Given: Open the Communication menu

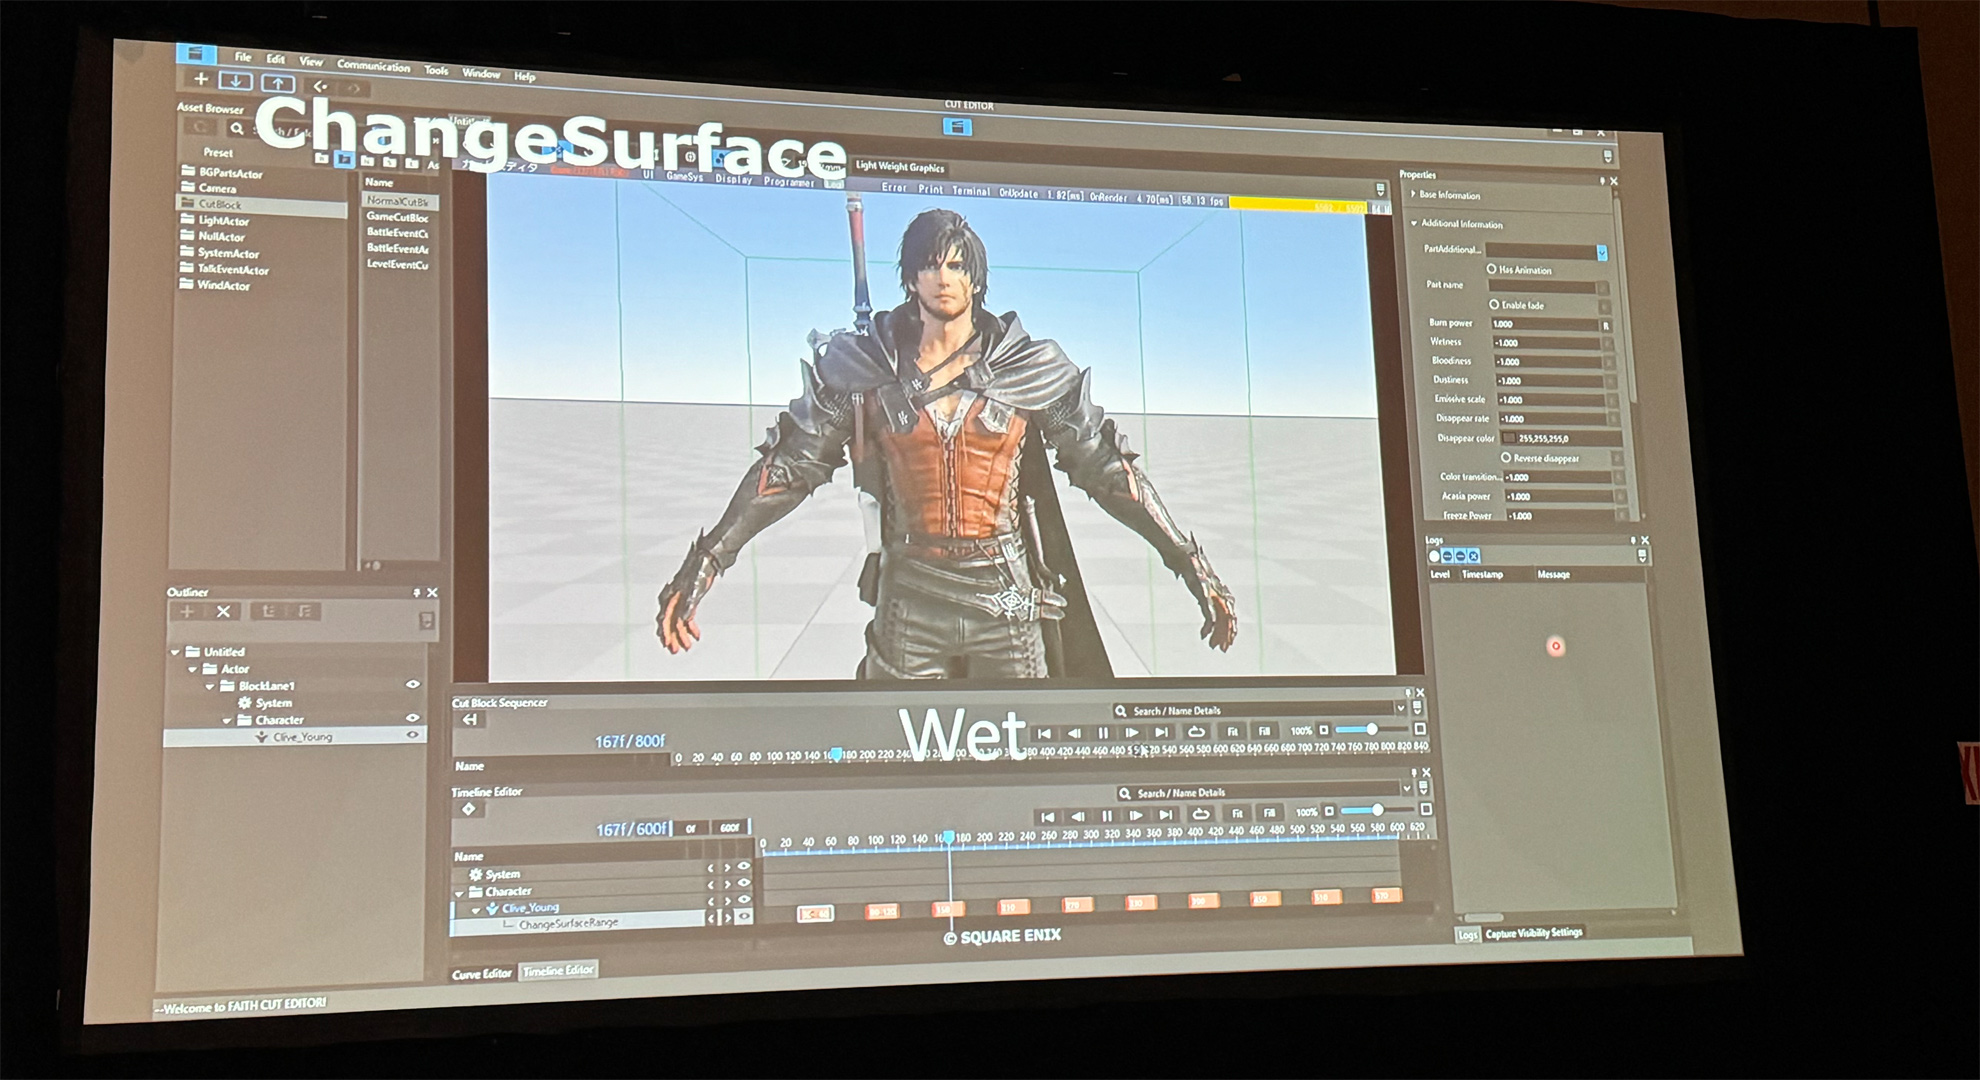Looking at the screenshot, I should 373,66.
